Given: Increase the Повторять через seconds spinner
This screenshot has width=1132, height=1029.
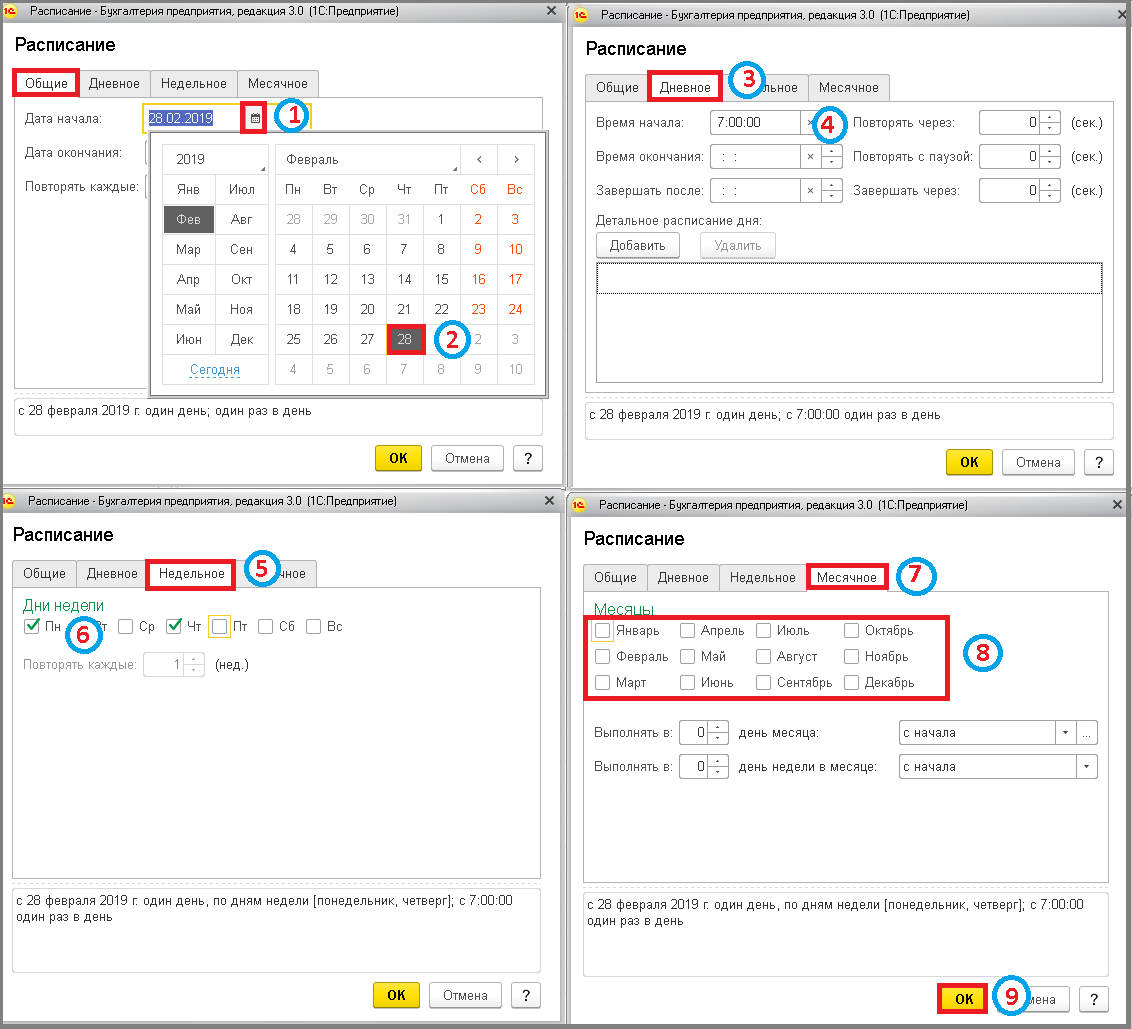Looking at the screenshot, I should [x=1051, y=117].
